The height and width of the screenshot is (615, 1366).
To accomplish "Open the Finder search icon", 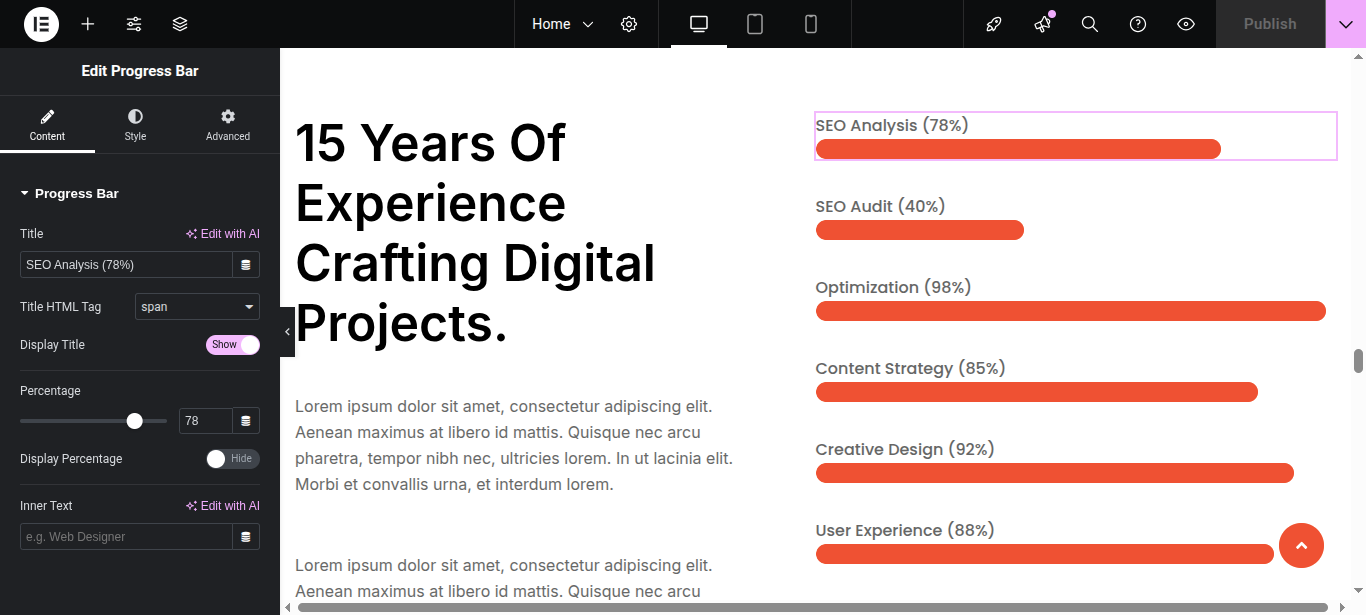I will pos(1090,24).
